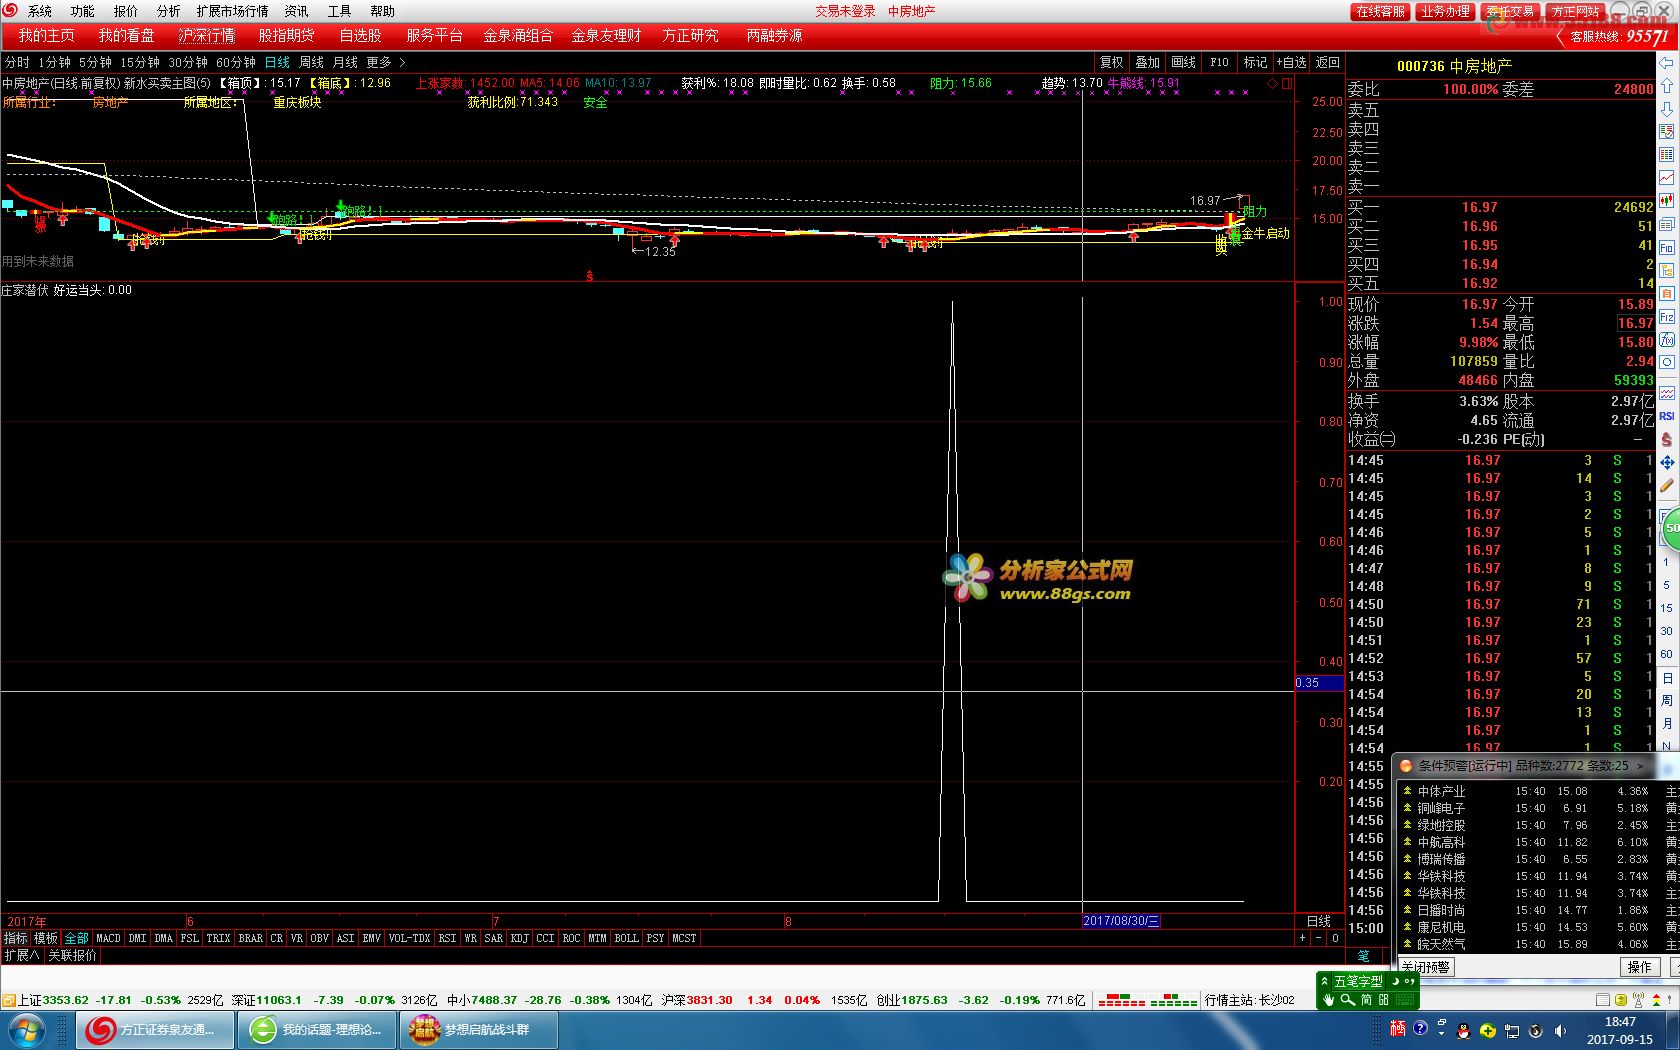Expand the 更多 period options
The height and width of the screenshot is (1050, 1680).
tap(385, 62)
